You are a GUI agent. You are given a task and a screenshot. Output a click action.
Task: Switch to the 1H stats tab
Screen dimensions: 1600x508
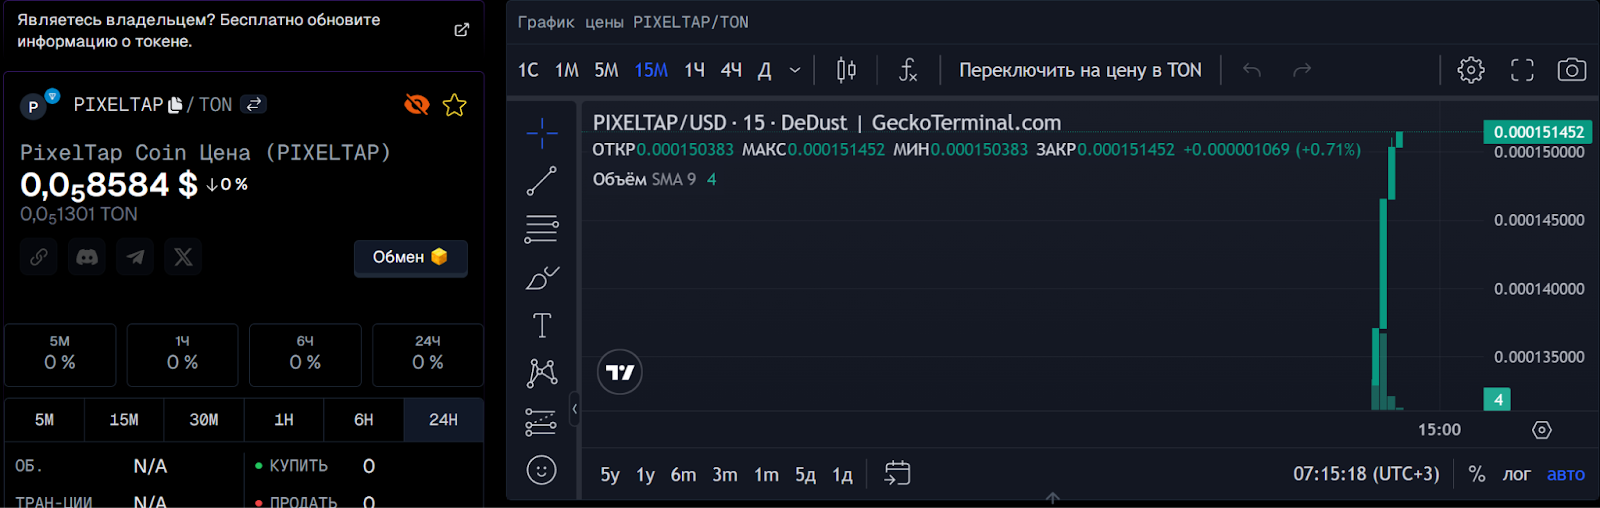pyautogui.click(x=284, y=420)
